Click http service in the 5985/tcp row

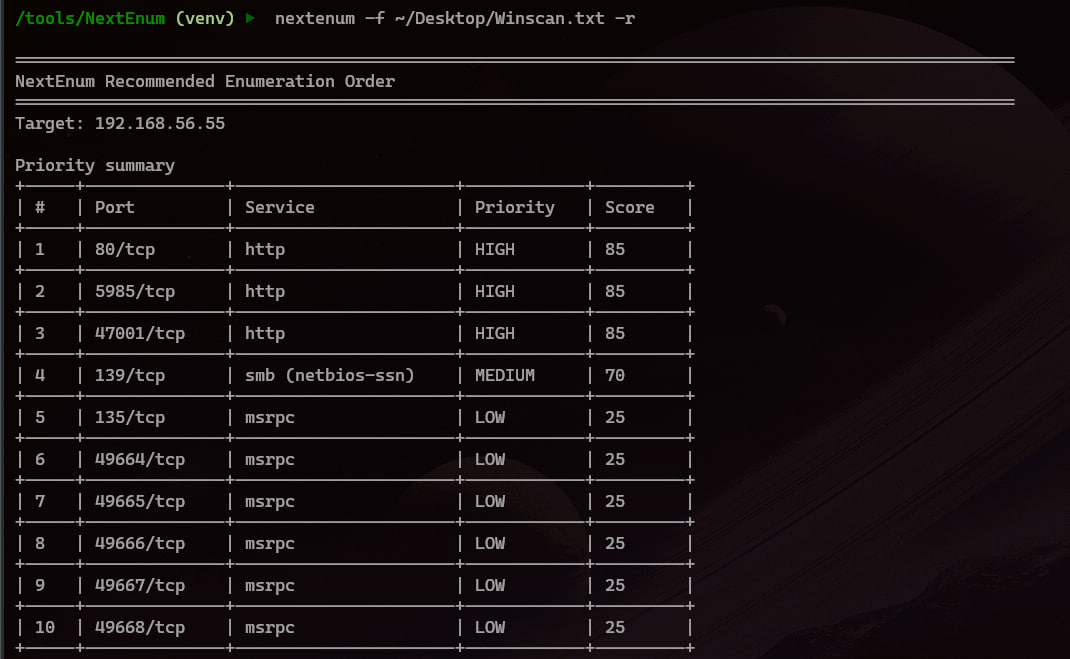265,291
